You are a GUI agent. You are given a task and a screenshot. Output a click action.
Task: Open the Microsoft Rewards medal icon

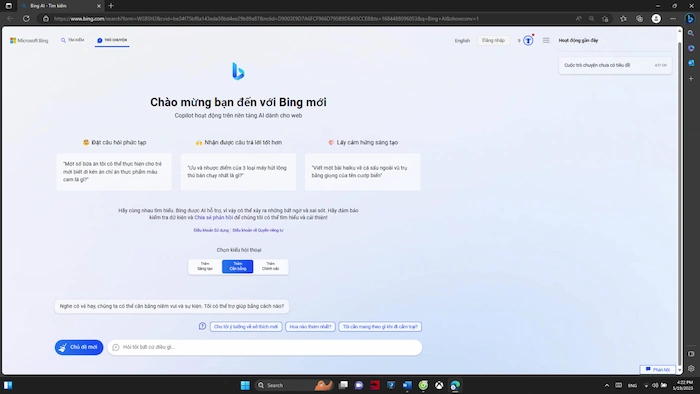tap(528, 41)
